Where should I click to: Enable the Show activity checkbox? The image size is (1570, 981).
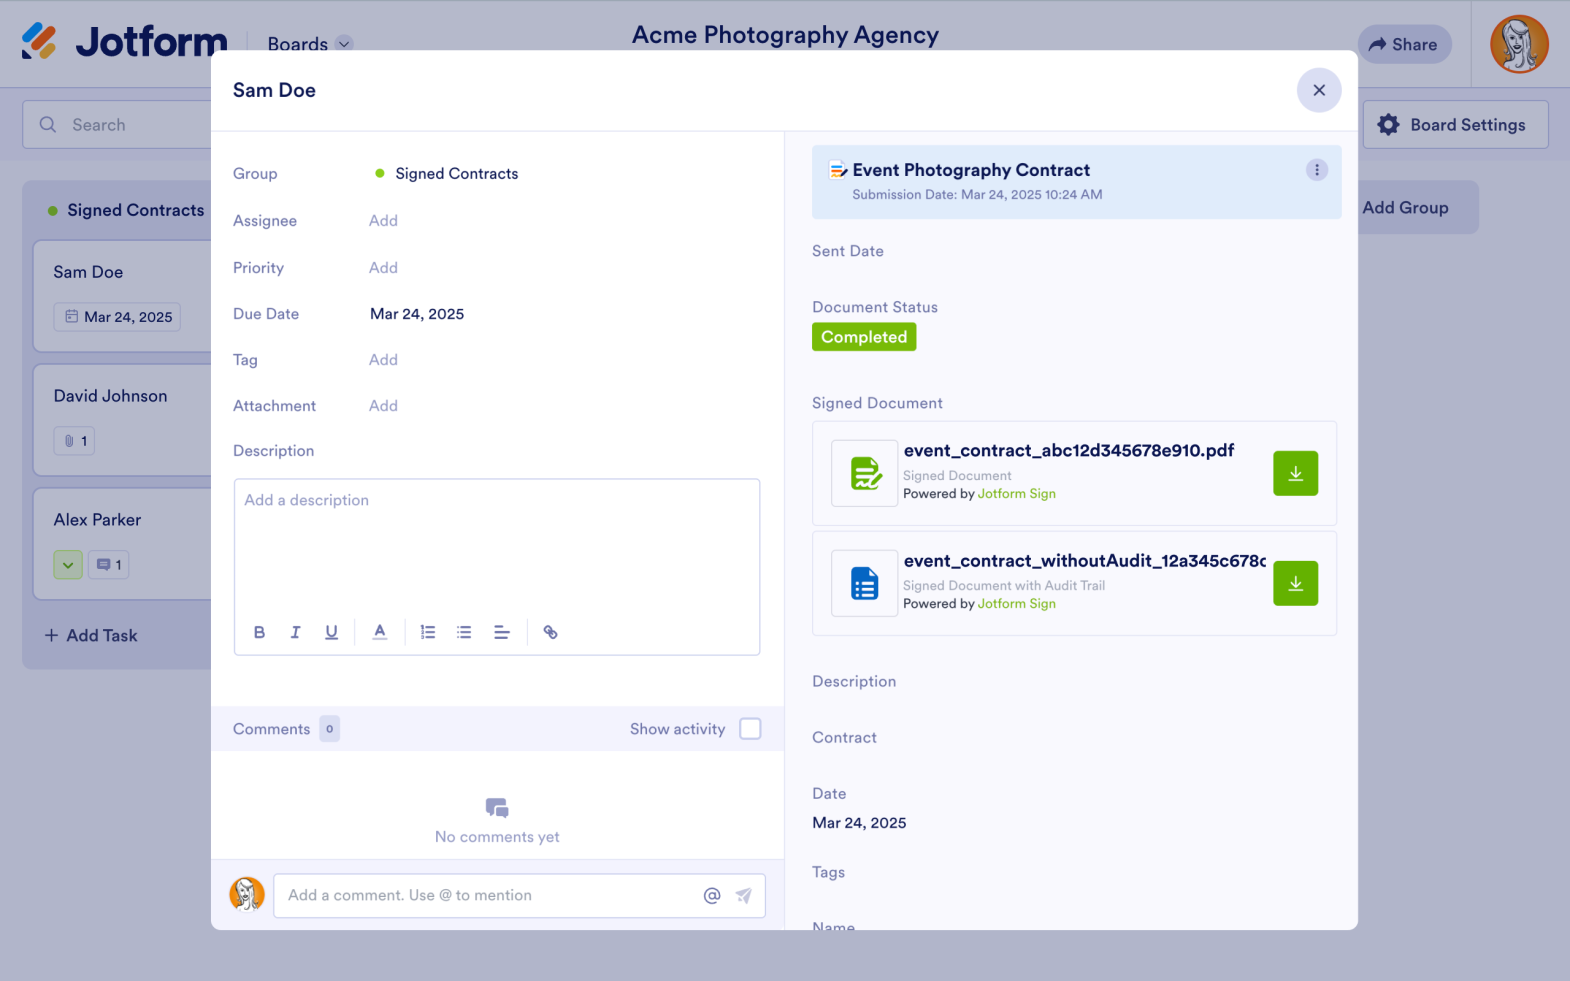750,729
